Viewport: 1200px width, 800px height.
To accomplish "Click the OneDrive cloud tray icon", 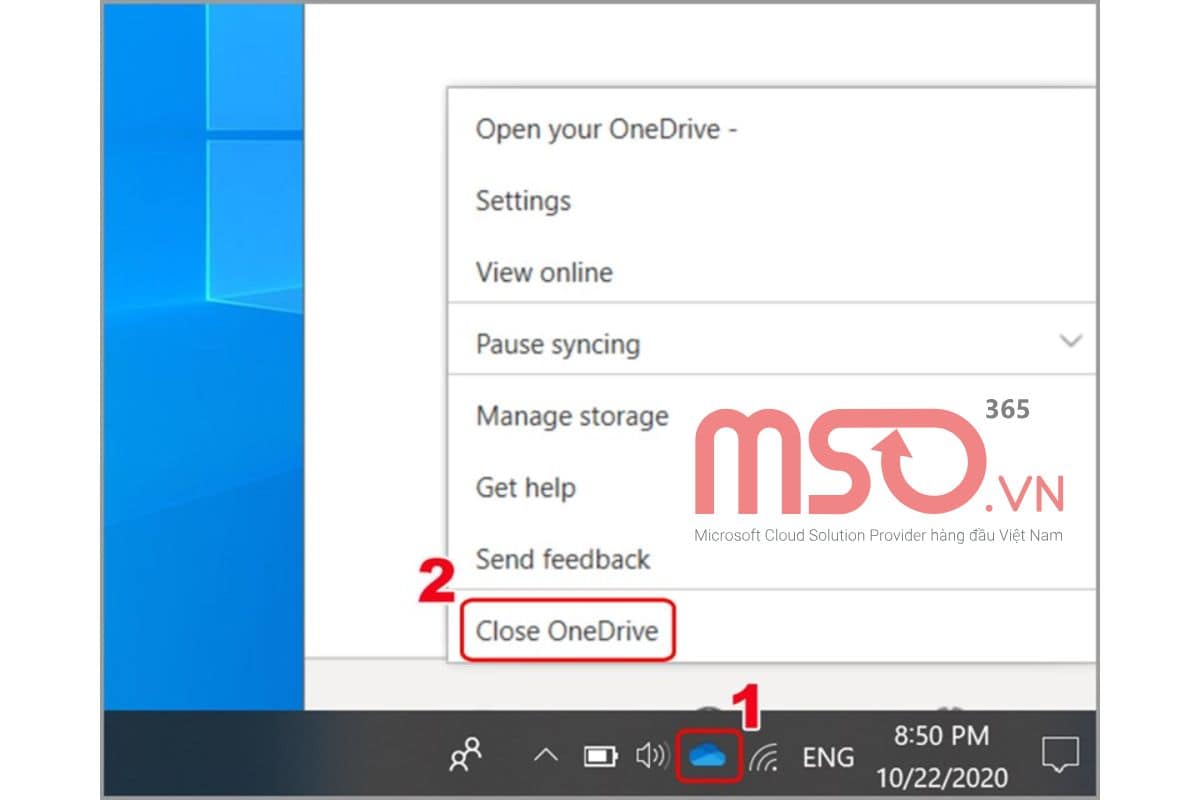I will click(708, 756).
